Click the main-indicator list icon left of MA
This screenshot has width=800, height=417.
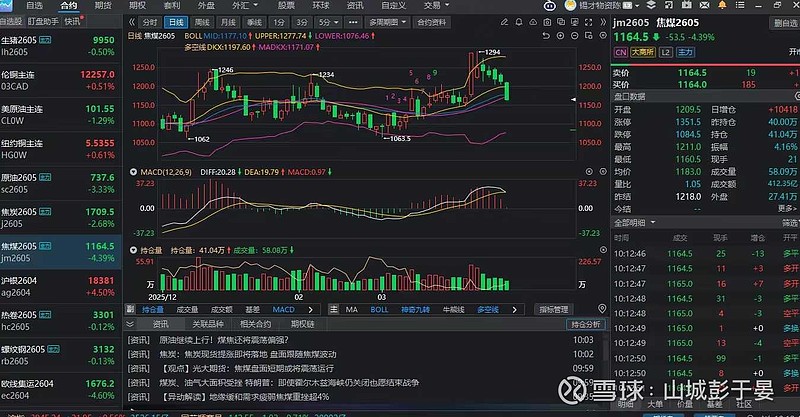point(334,309)
